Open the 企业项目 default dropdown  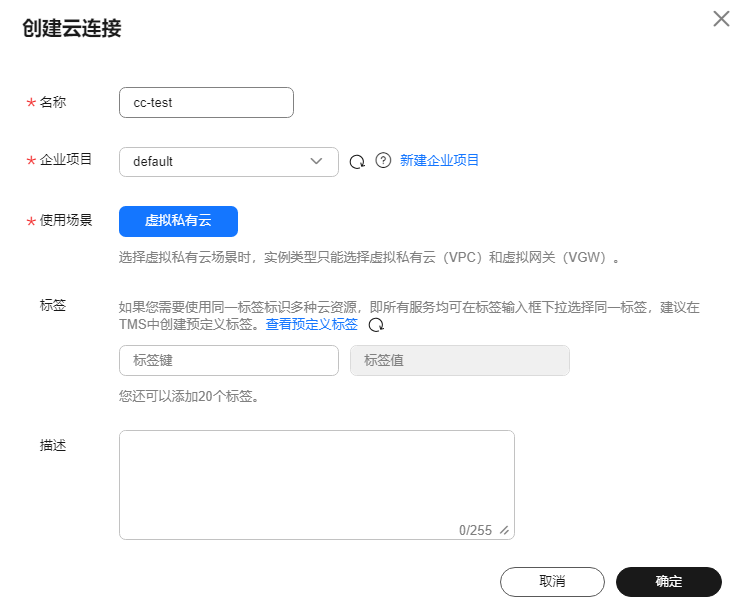(x=228, y=162)
